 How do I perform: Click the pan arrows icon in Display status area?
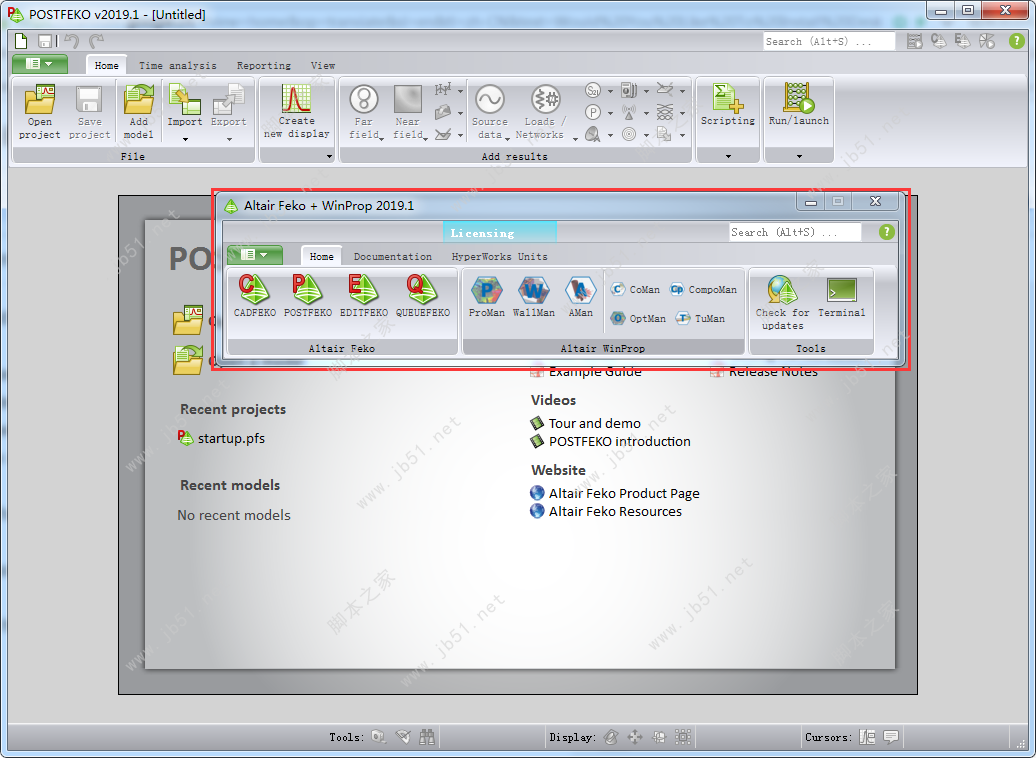pos(635,736)
